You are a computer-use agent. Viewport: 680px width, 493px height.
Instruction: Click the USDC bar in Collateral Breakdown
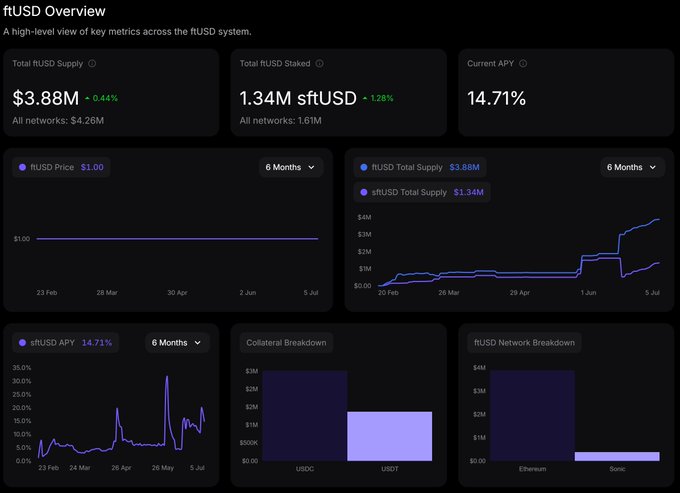point(305,415)
